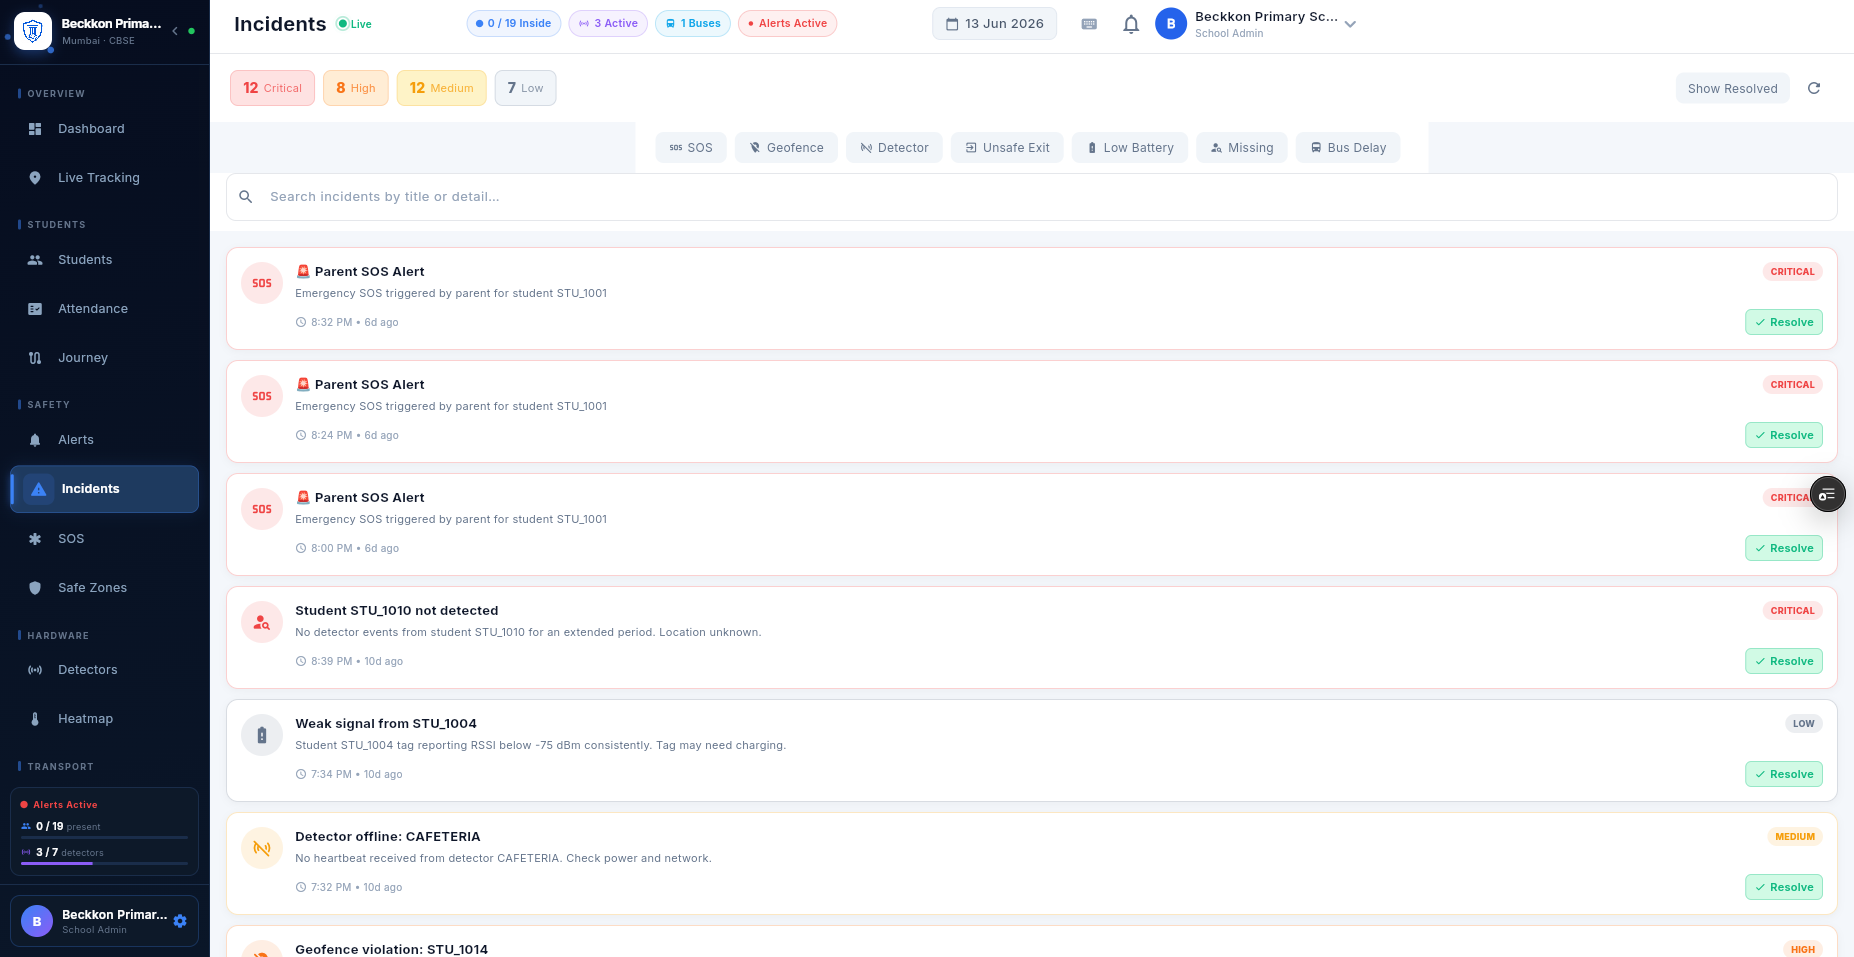
Task: Expand the Beckkon Primary School account menu
Action: (1350, 24)
